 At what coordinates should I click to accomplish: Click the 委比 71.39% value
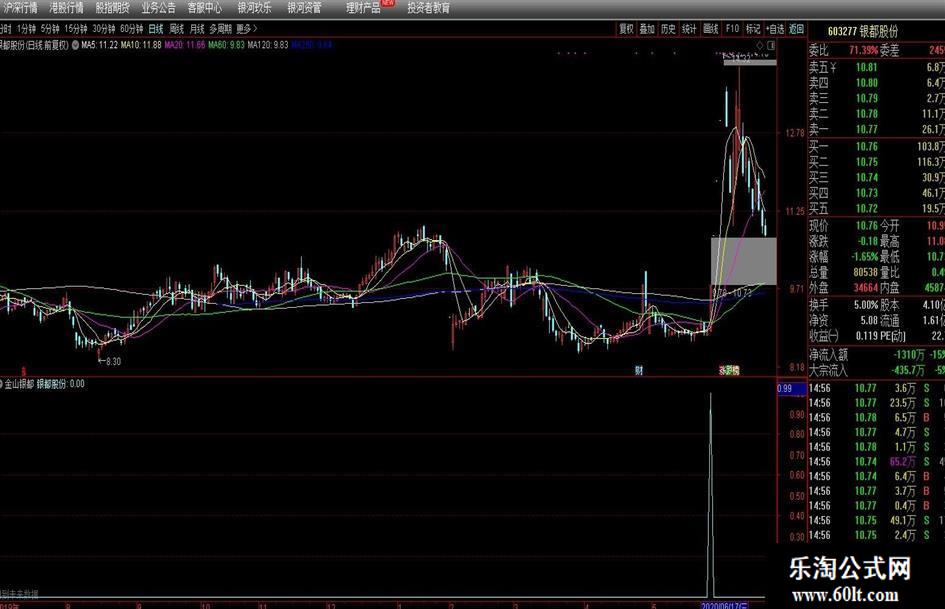(863, 50)
